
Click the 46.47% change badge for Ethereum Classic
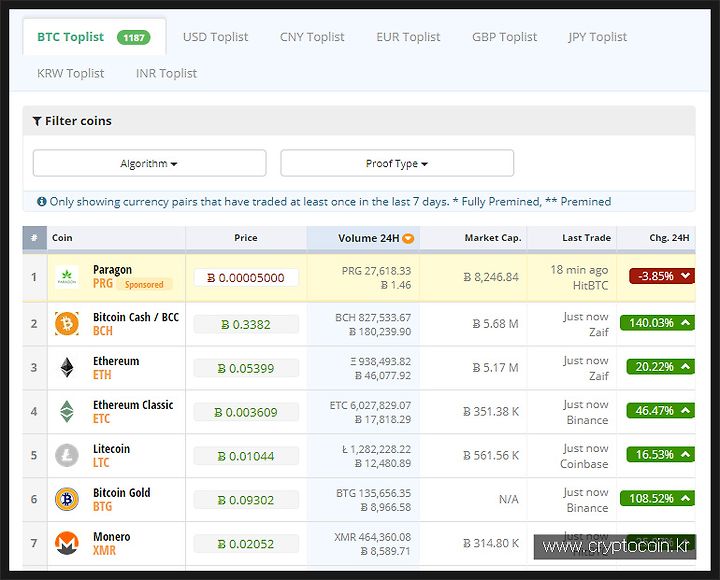point(660,411)
